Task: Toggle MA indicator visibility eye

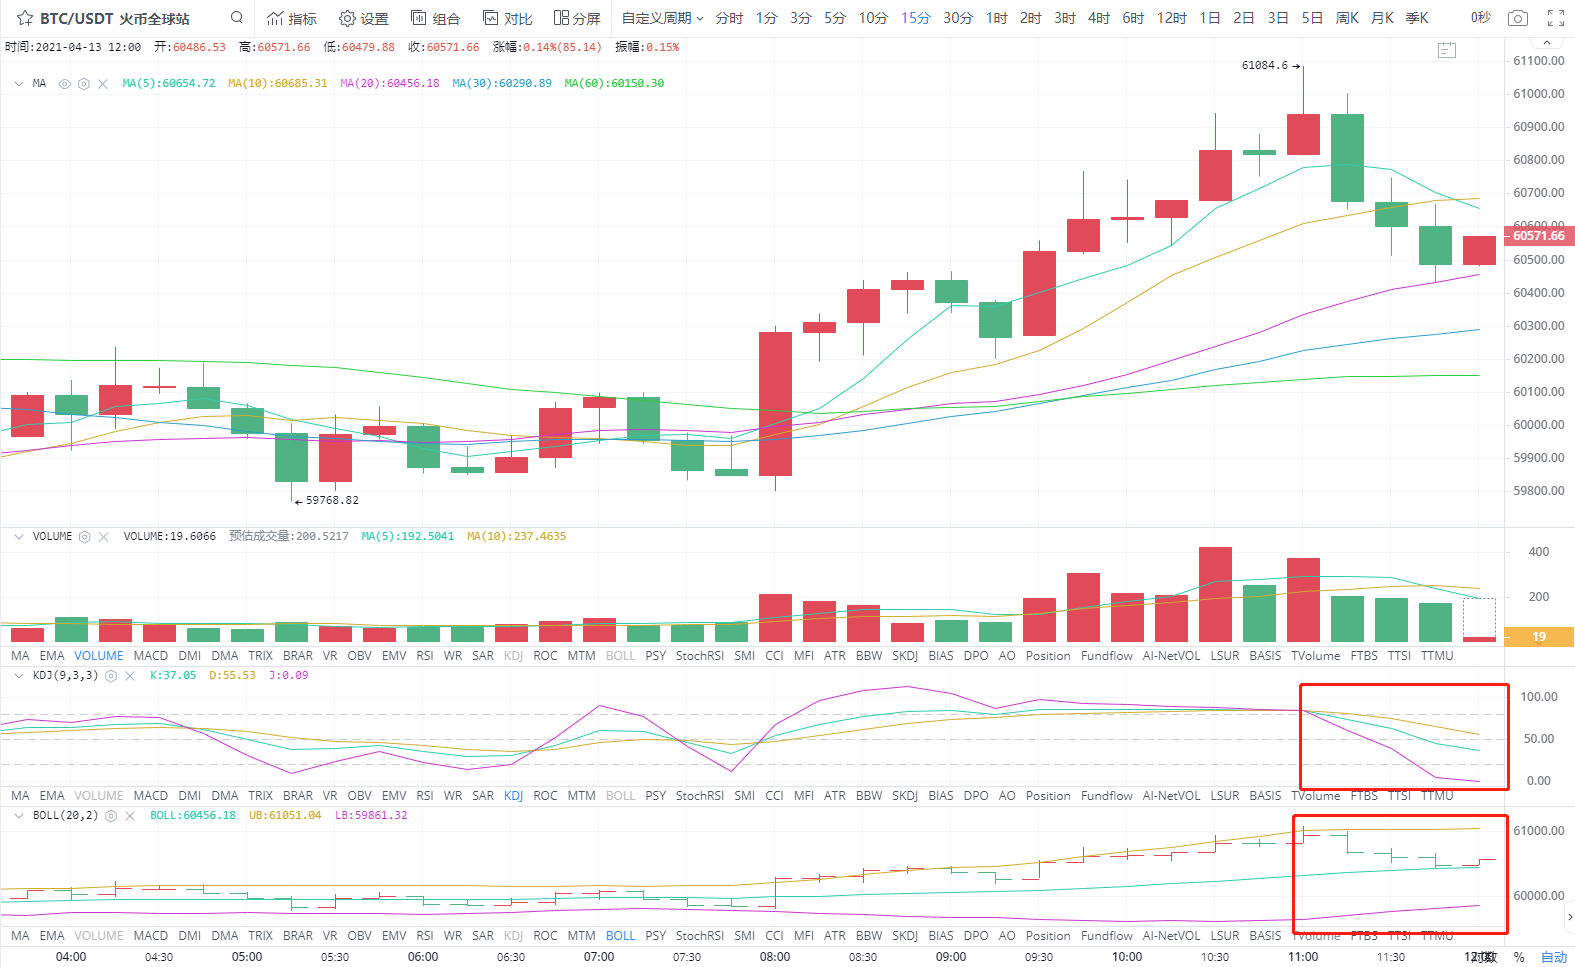Action: coord(65,84)
